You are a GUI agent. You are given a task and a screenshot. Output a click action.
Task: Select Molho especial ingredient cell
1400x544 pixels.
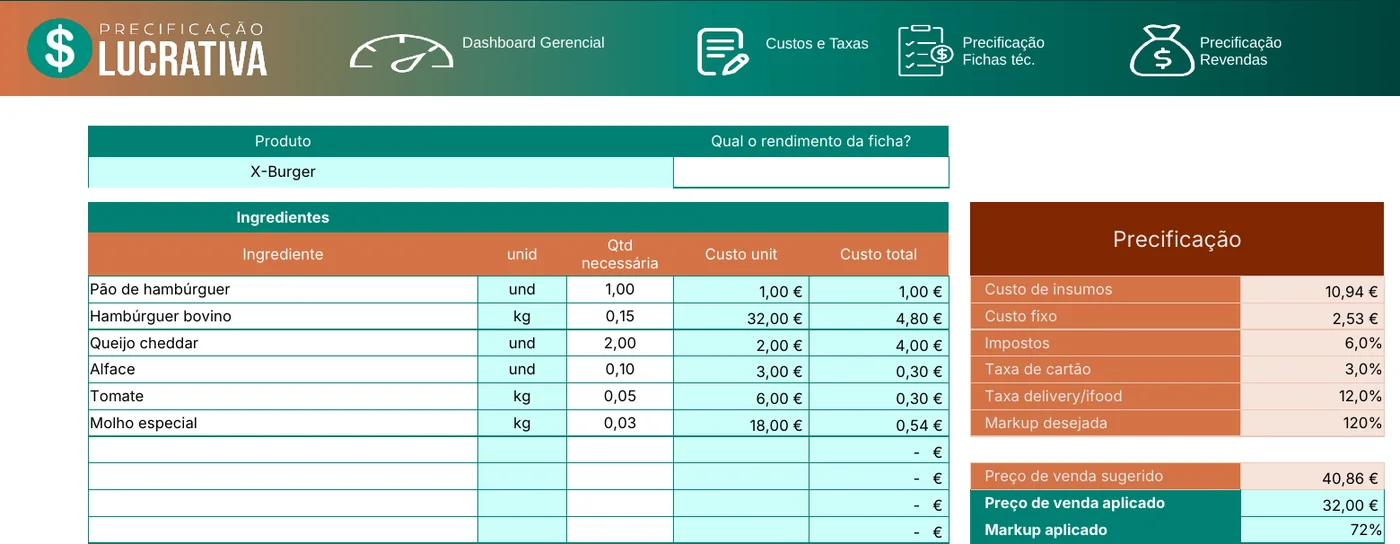[283, 423]
